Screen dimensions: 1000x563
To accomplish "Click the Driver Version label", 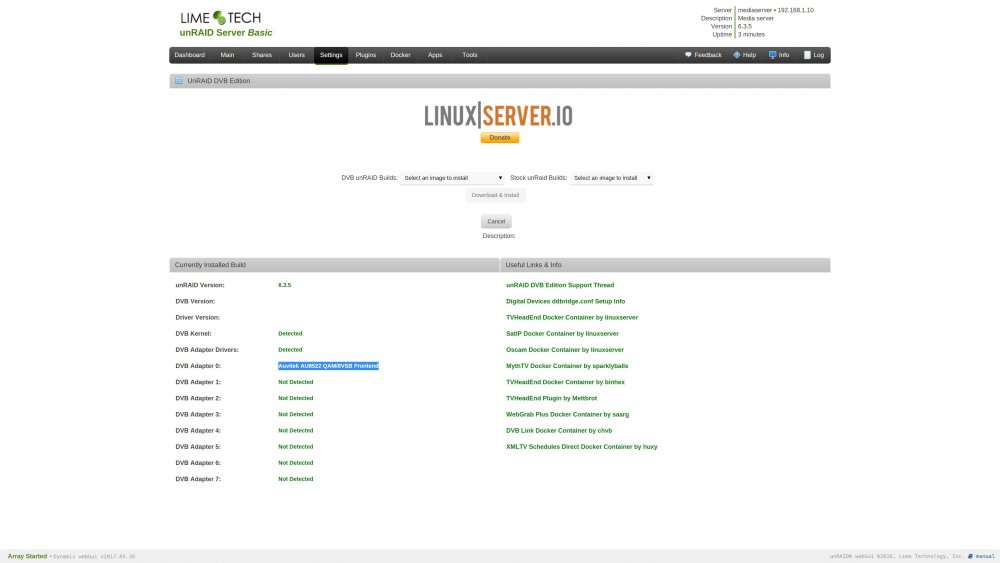I will coord(197,318).
